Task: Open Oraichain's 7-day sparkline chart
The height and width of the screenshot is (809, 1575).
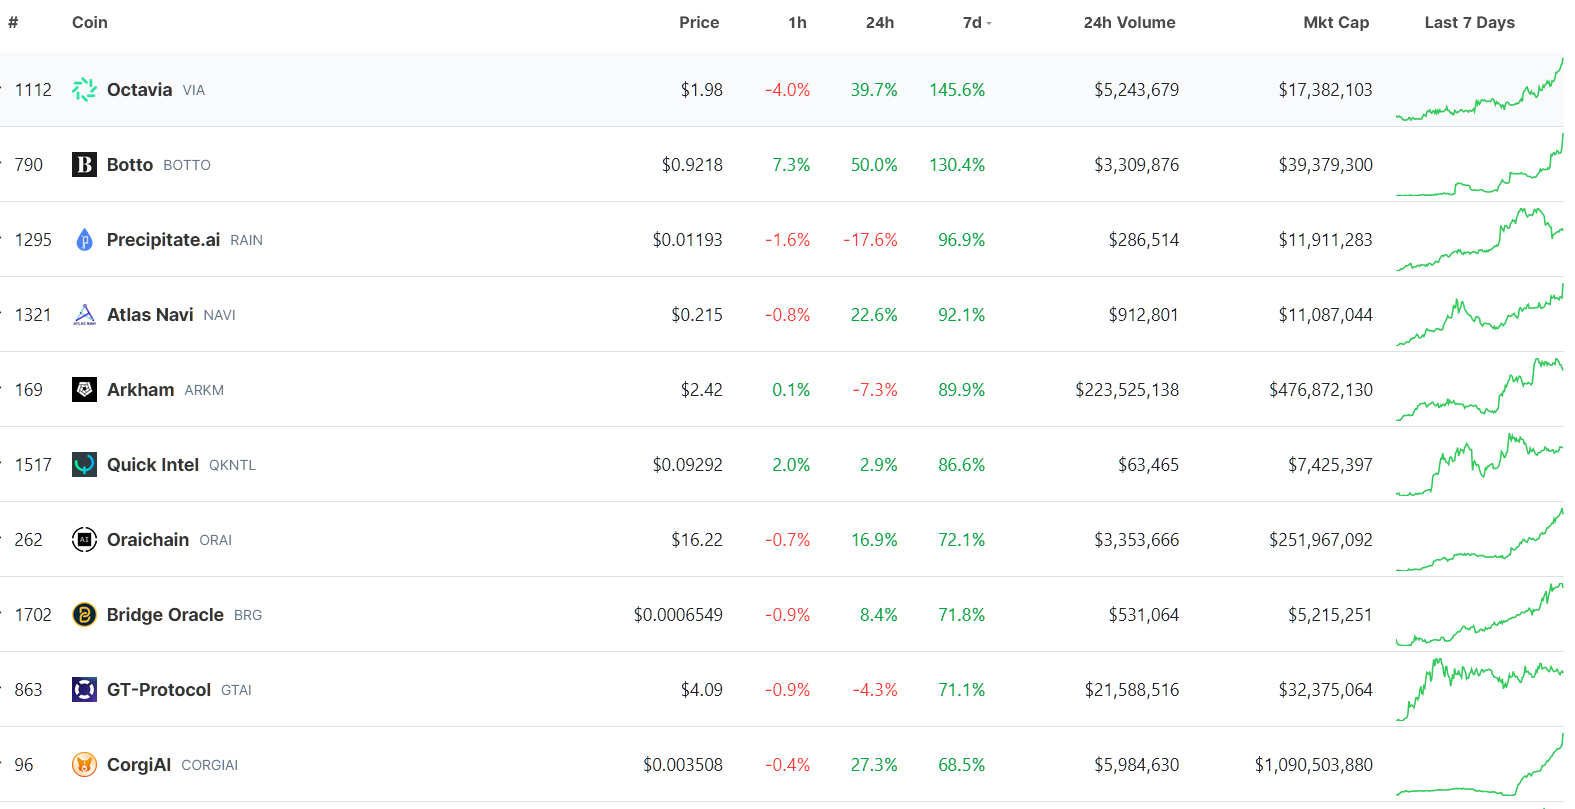Action: click(x=1479, y=540)
